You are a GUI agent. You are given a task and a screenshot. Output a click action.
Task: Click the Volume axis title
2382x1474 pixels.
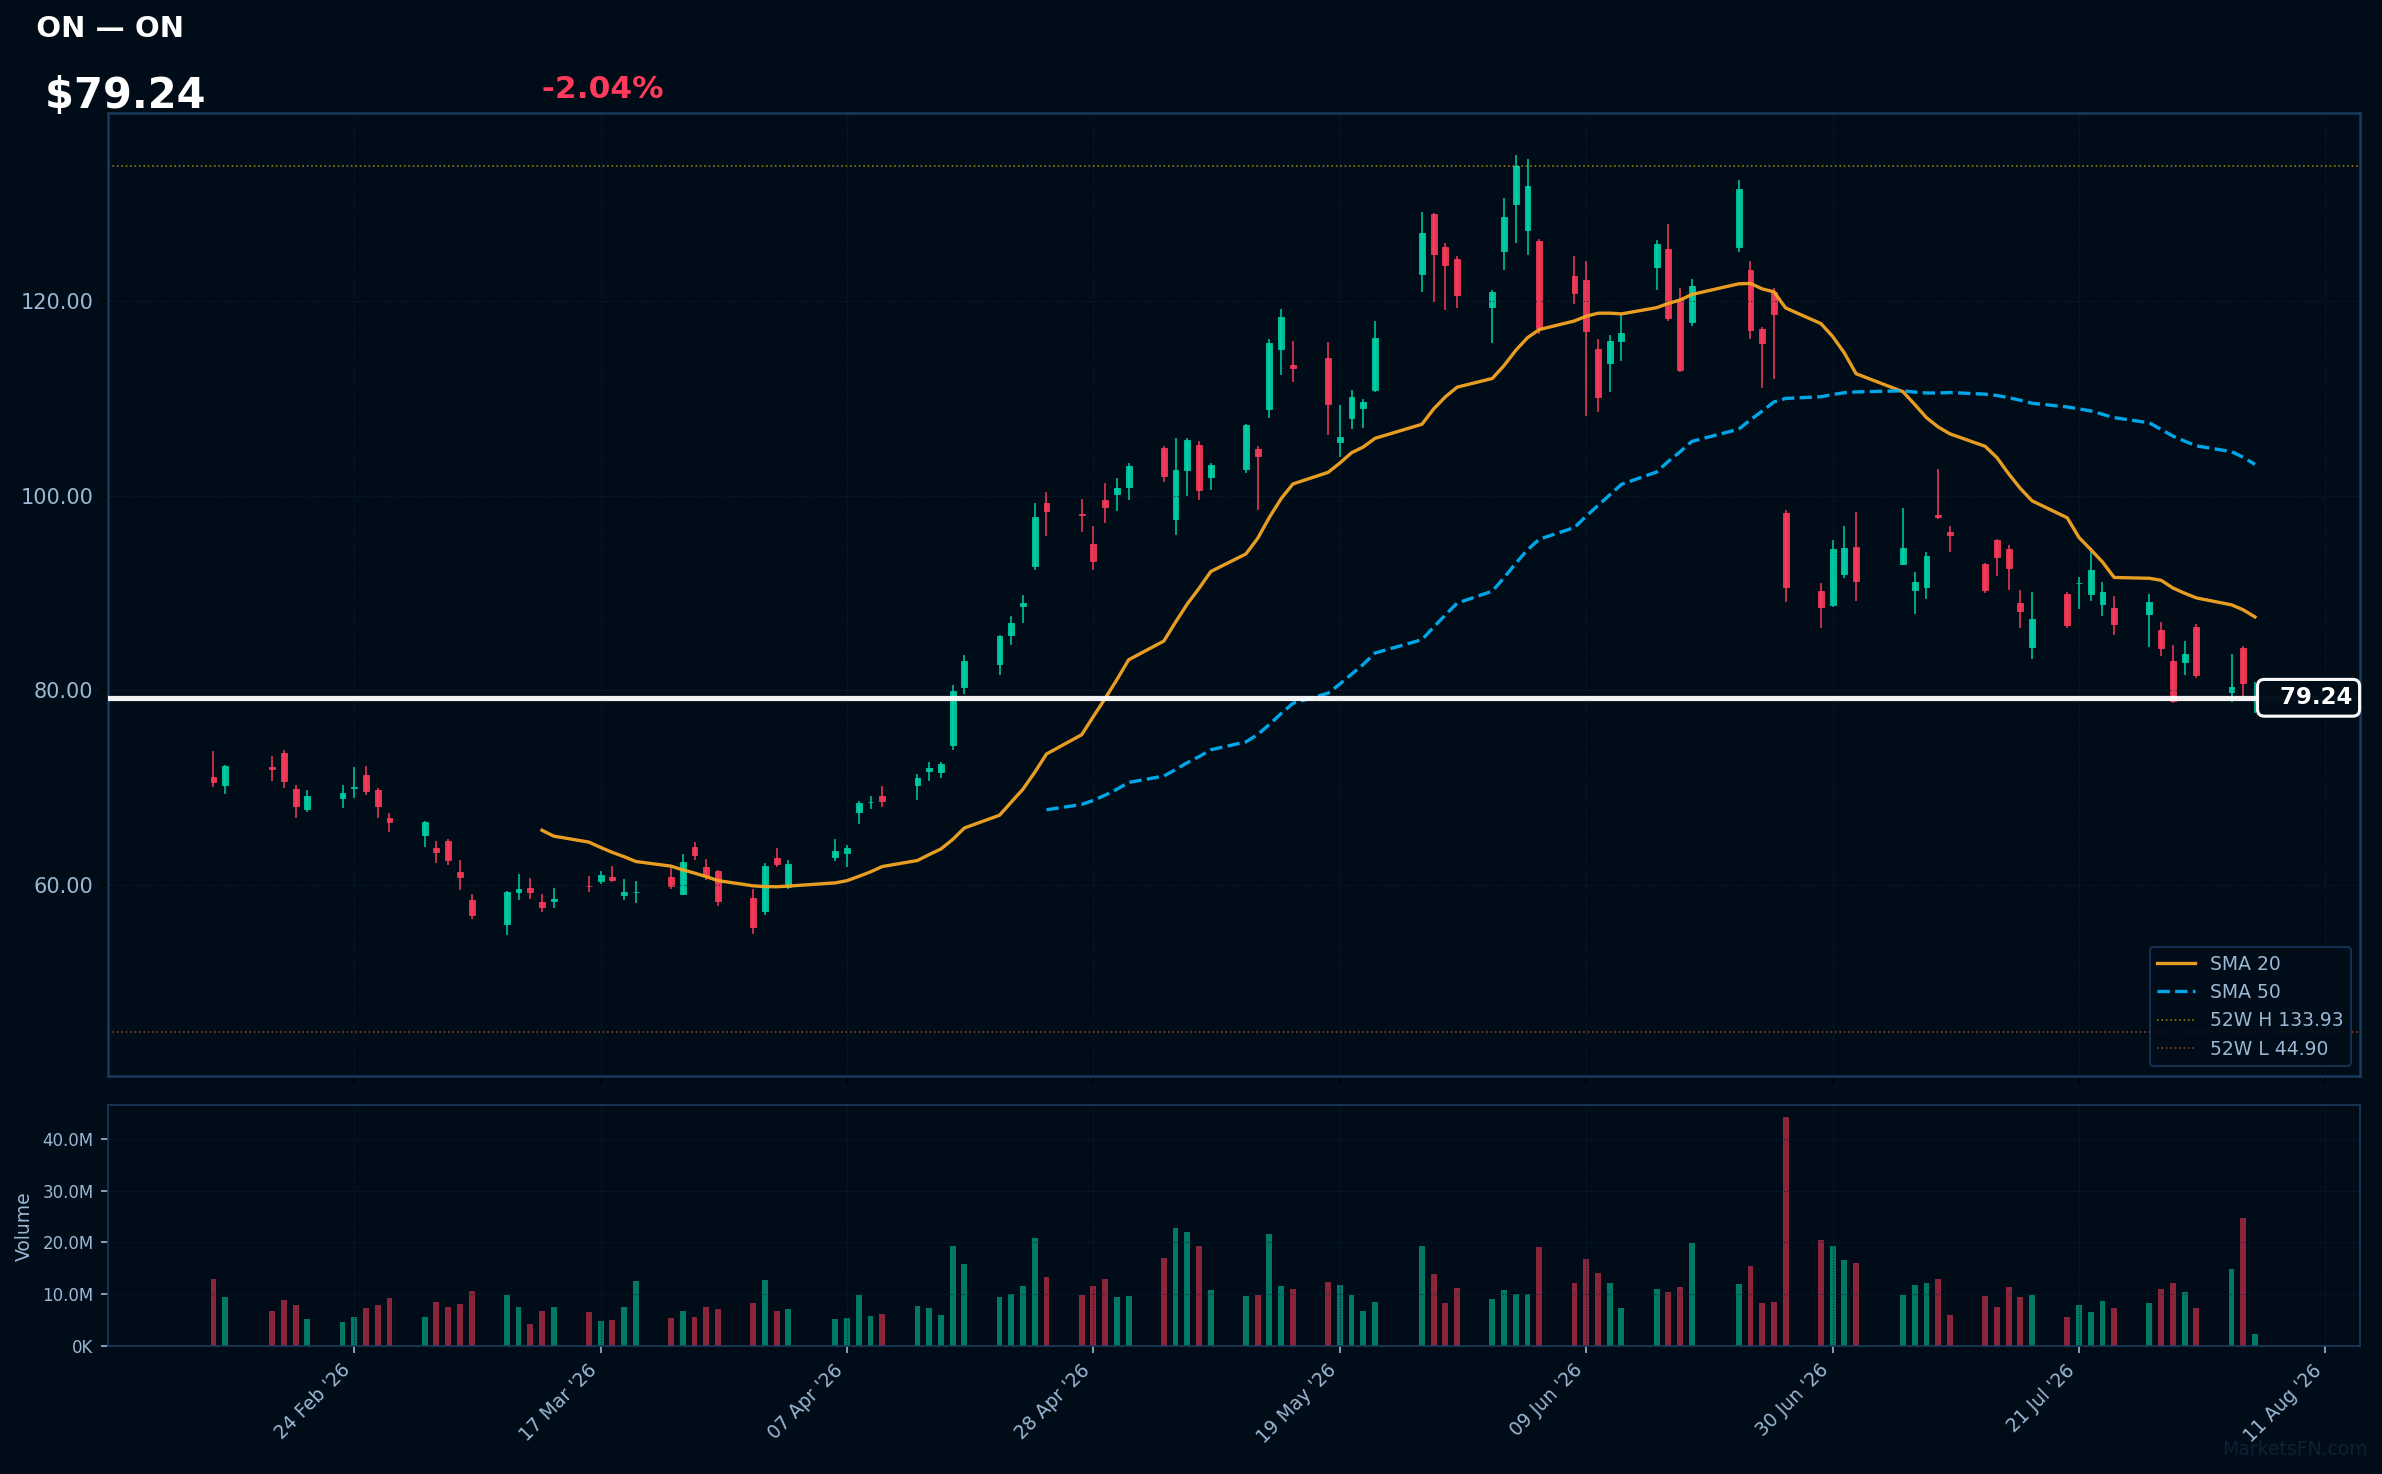point(23,1227)
